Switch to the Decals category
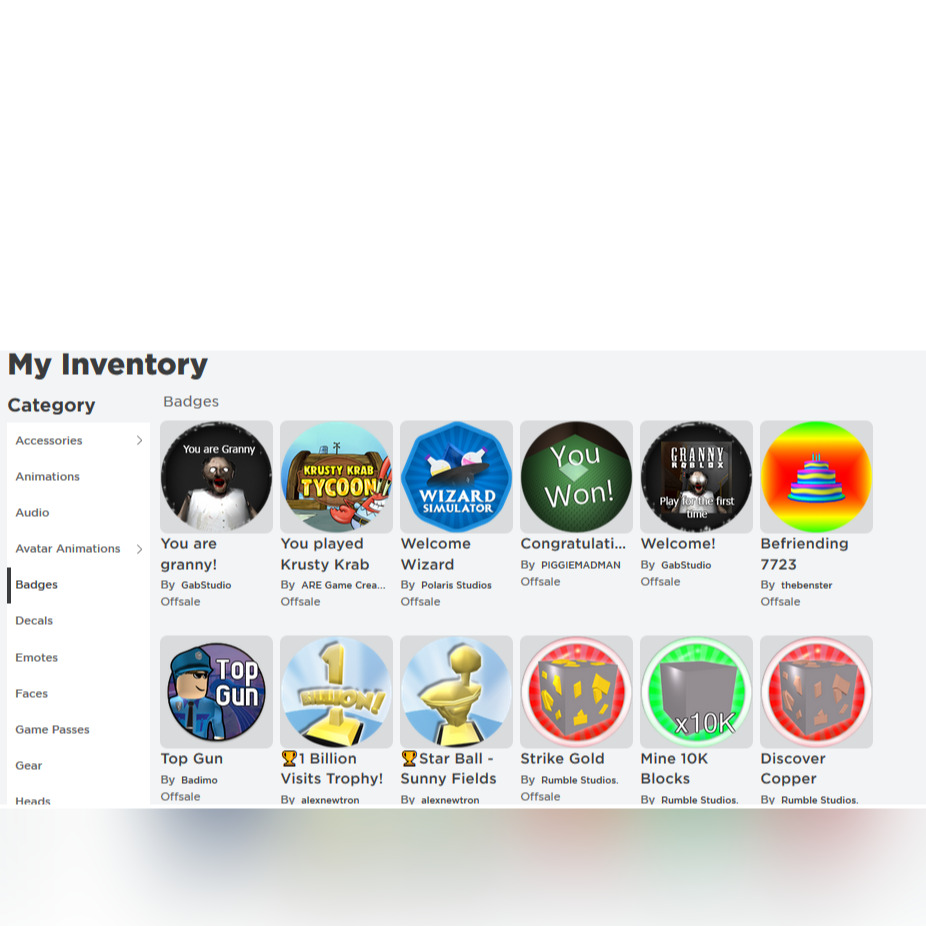 click(34, 621)
